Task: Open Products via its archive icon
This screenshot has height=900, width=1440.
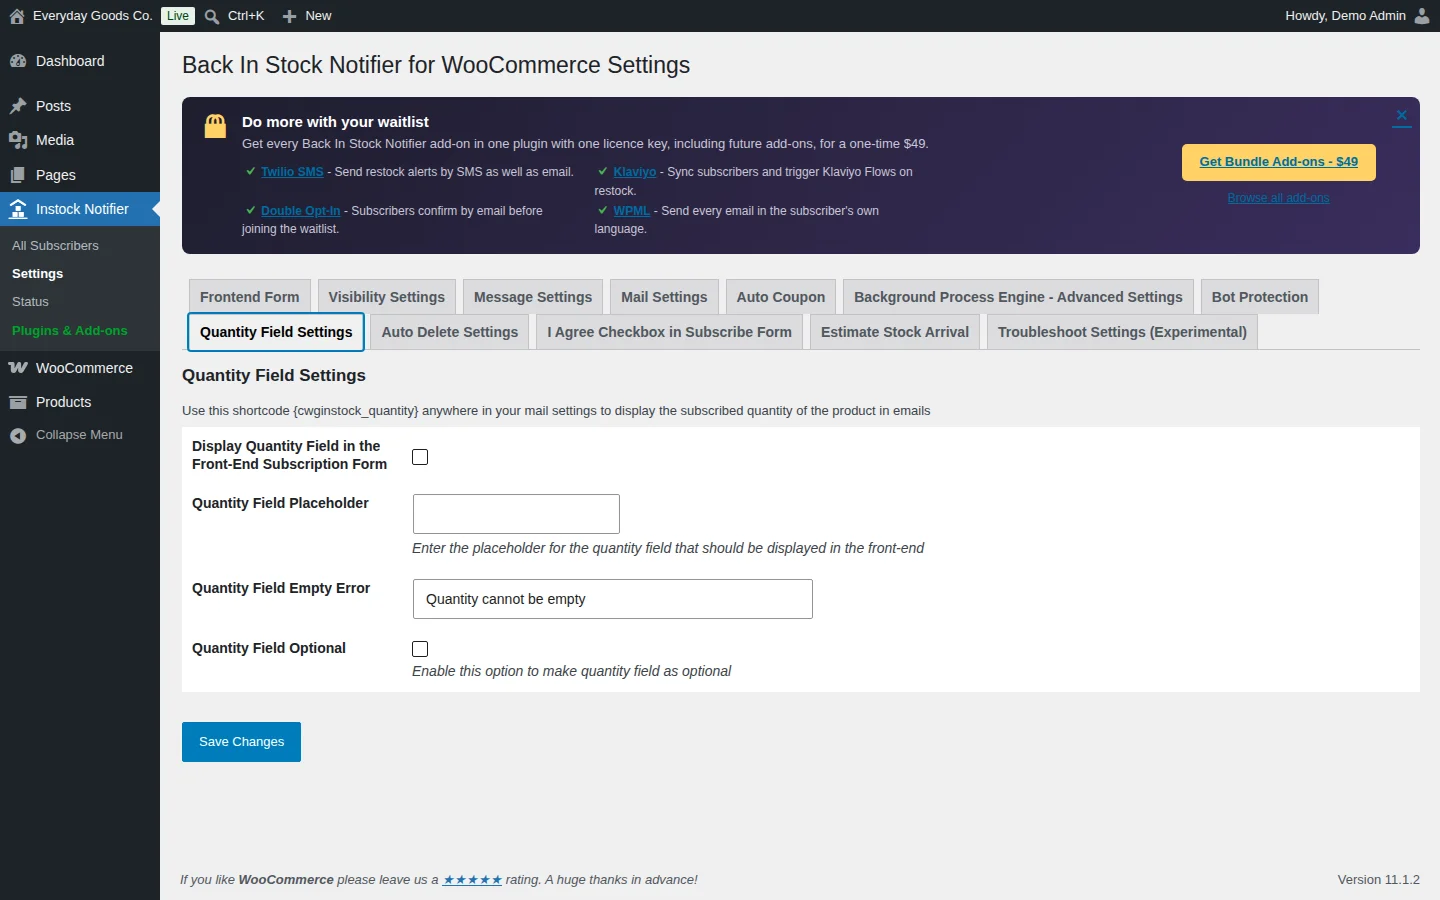Action: pyautogui.click(x=18, y=402)
